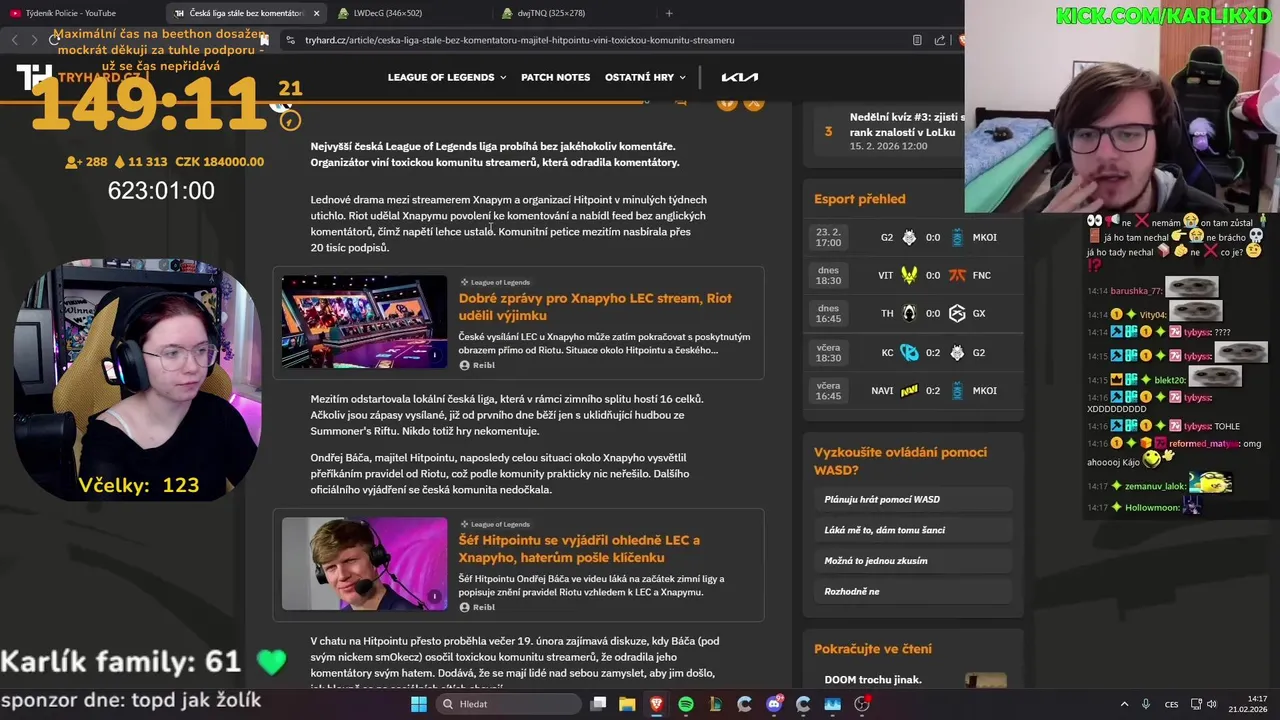This screenshot has height=720, width=1280.
Task: Open File Explorer from the taskbar
Action: (627, 704)
